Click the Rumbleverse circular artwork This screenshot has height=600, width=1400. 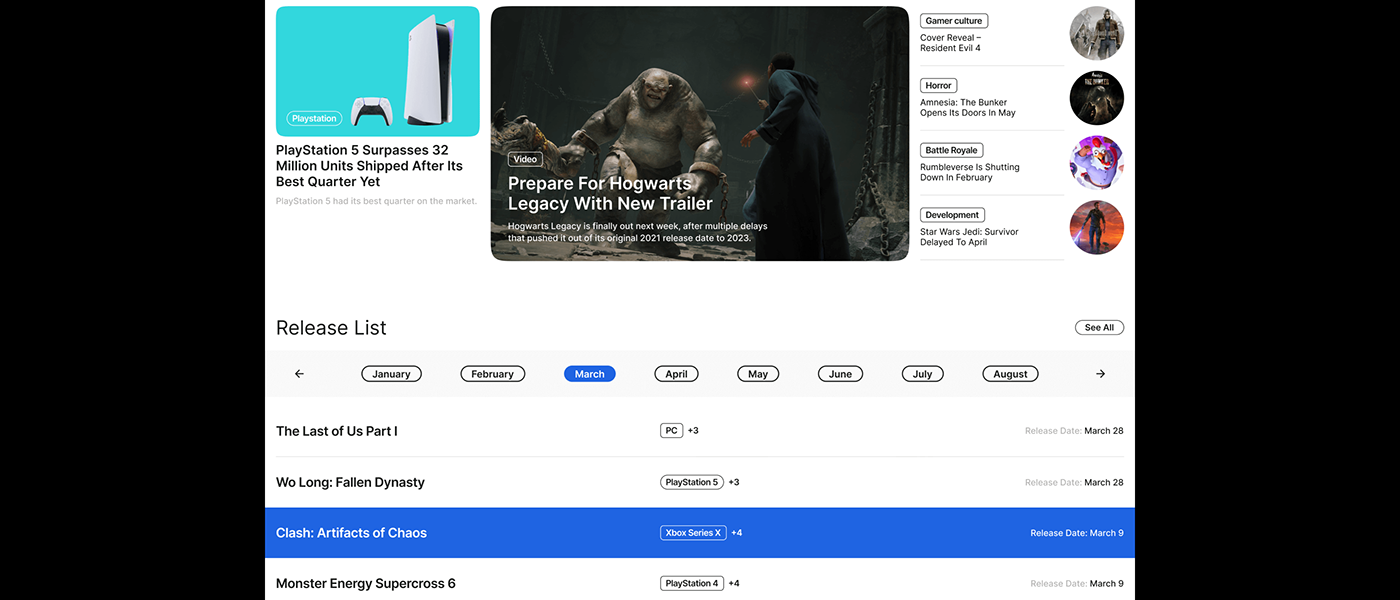[x=1096, y=162]
